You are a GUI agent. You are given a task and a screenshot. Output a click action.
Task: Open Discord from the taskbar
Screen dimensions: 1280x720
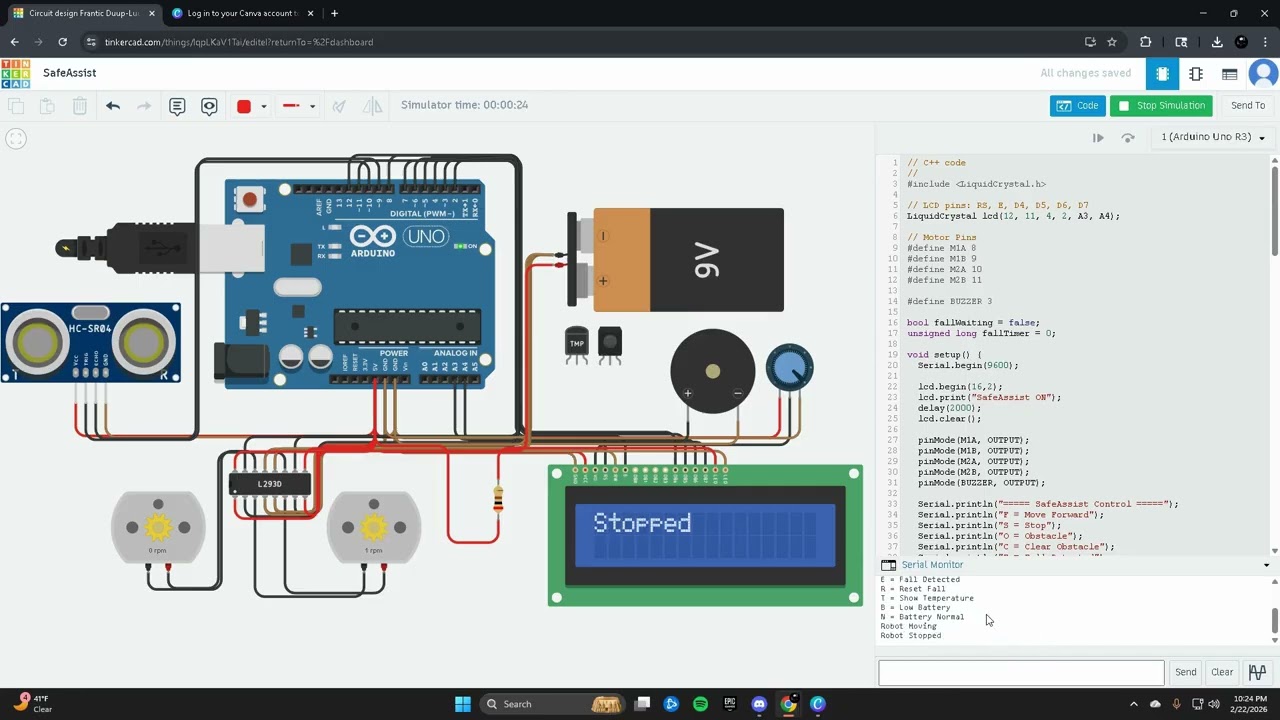click(x=759, y=704)
